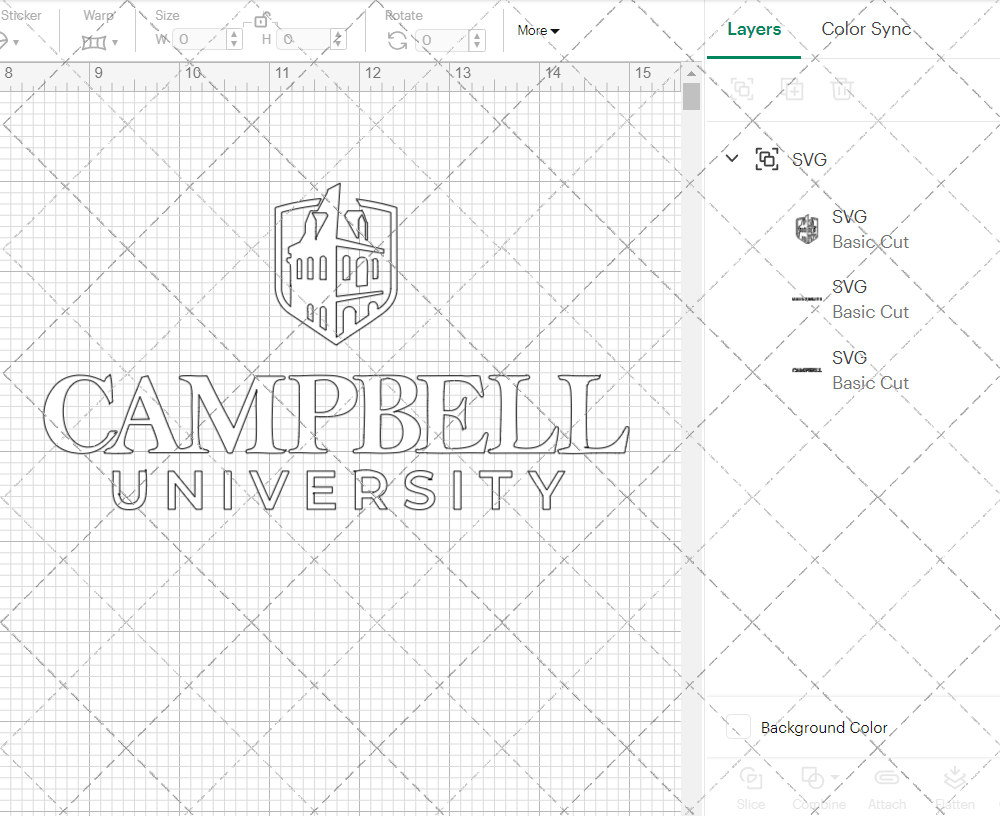Click the canvas vertical scrollbar
The image size is (1000, 816).
(x=690, y=96)
